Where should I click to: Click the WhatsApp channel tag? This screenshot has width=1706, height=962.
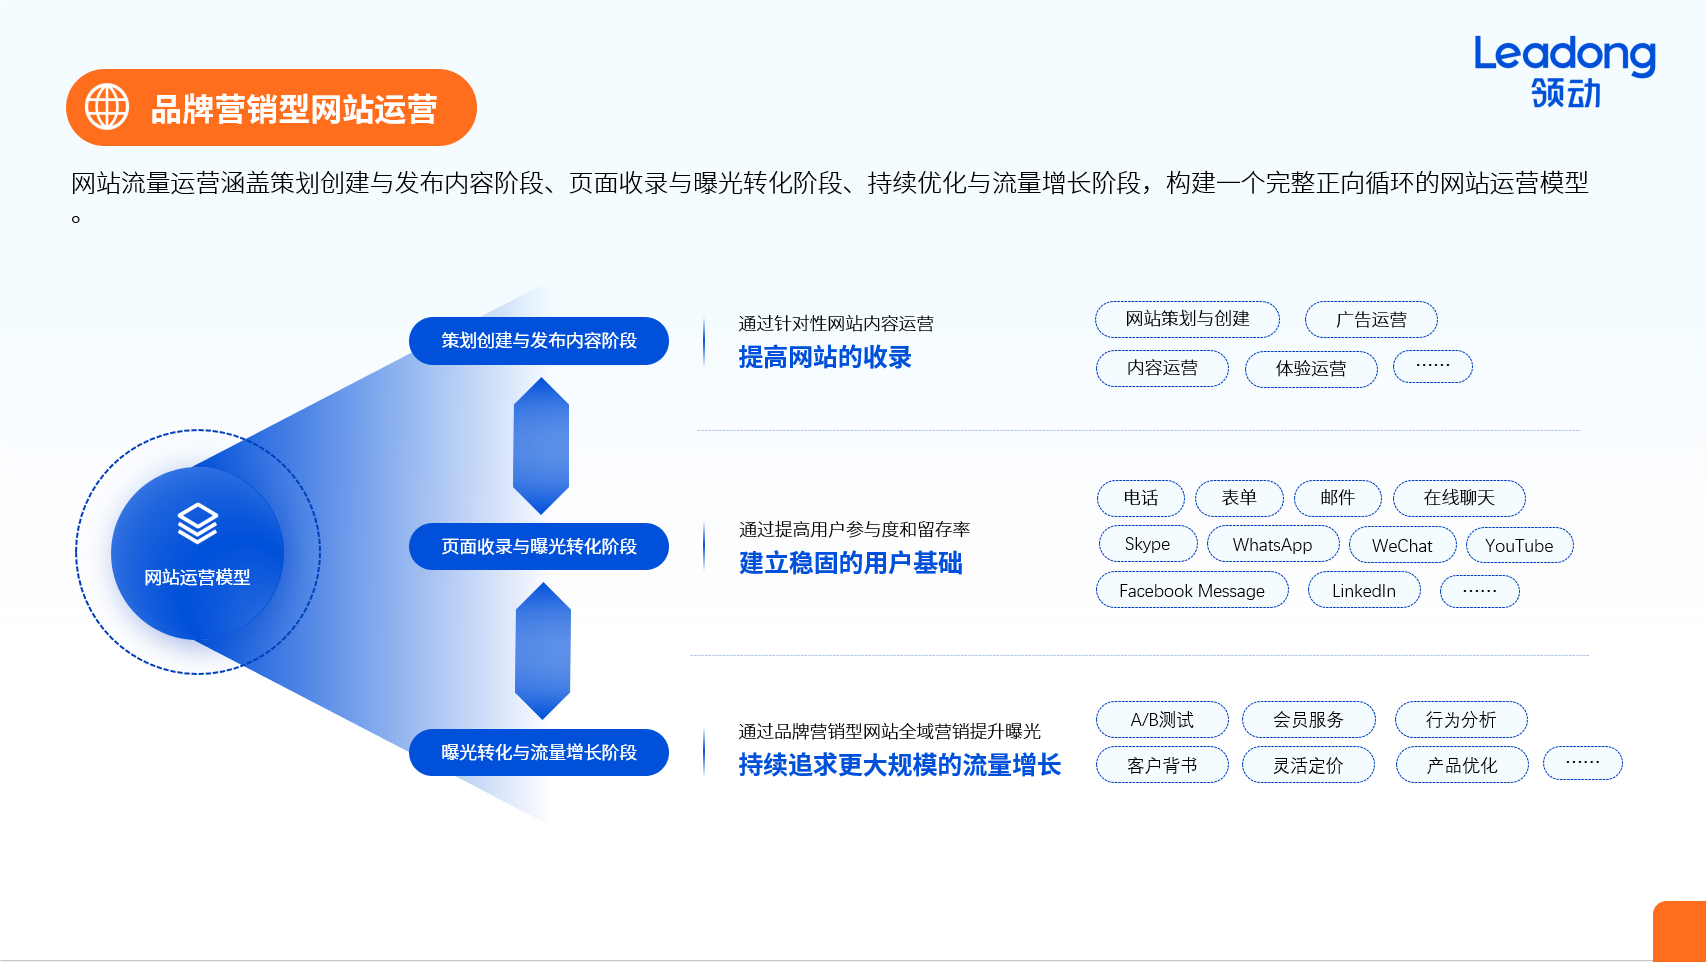tap(1273, 544)
